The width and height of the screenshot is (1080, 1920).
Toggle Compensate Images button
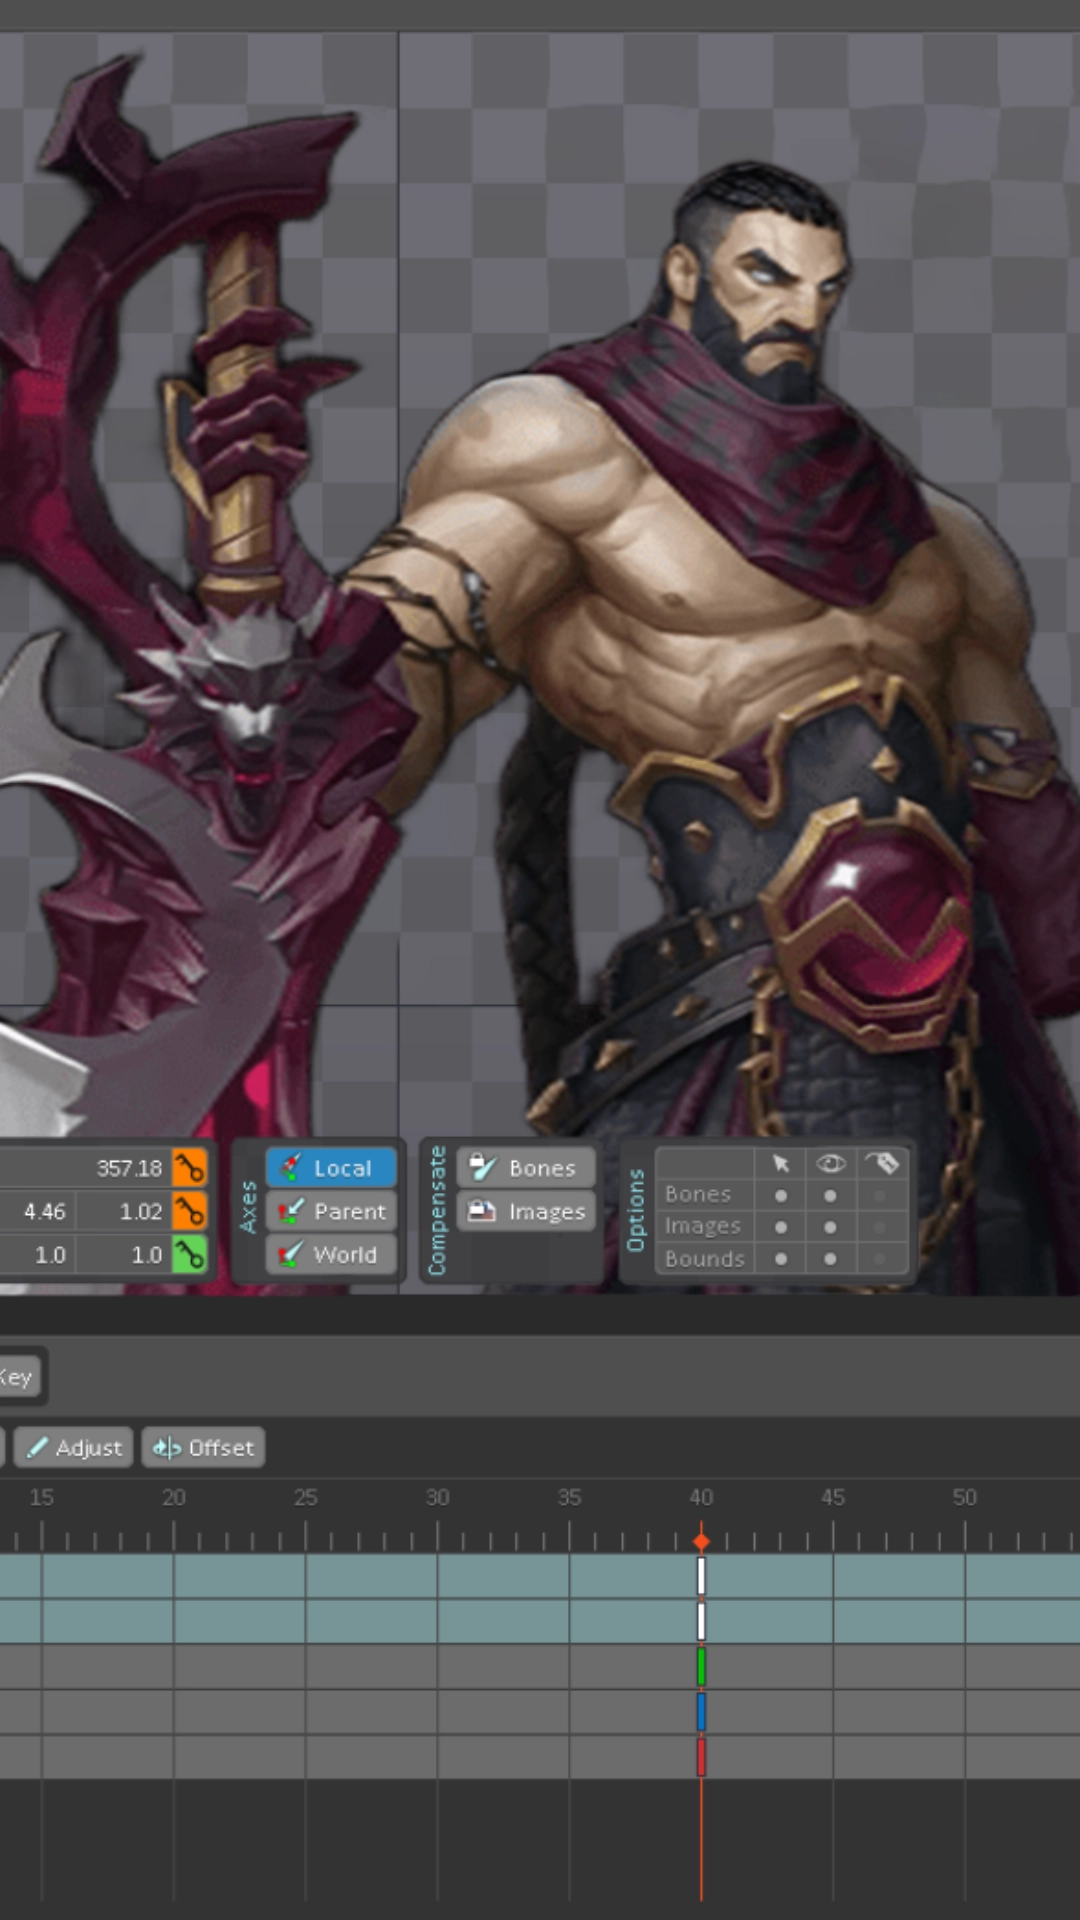coord(526,1211)
